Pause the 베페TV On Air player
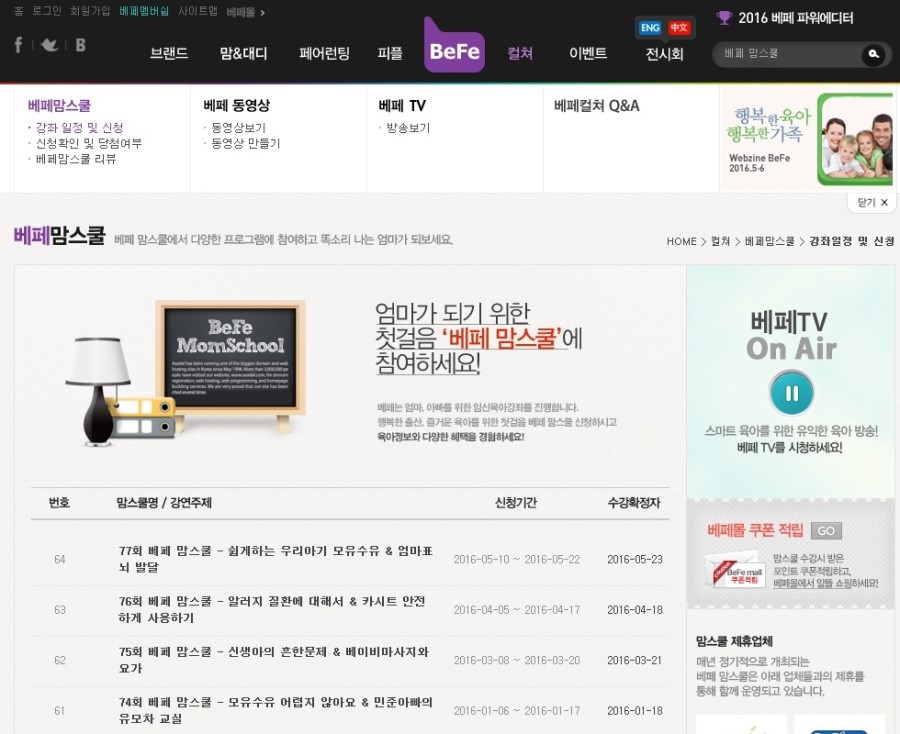 (x=792, y=393)
